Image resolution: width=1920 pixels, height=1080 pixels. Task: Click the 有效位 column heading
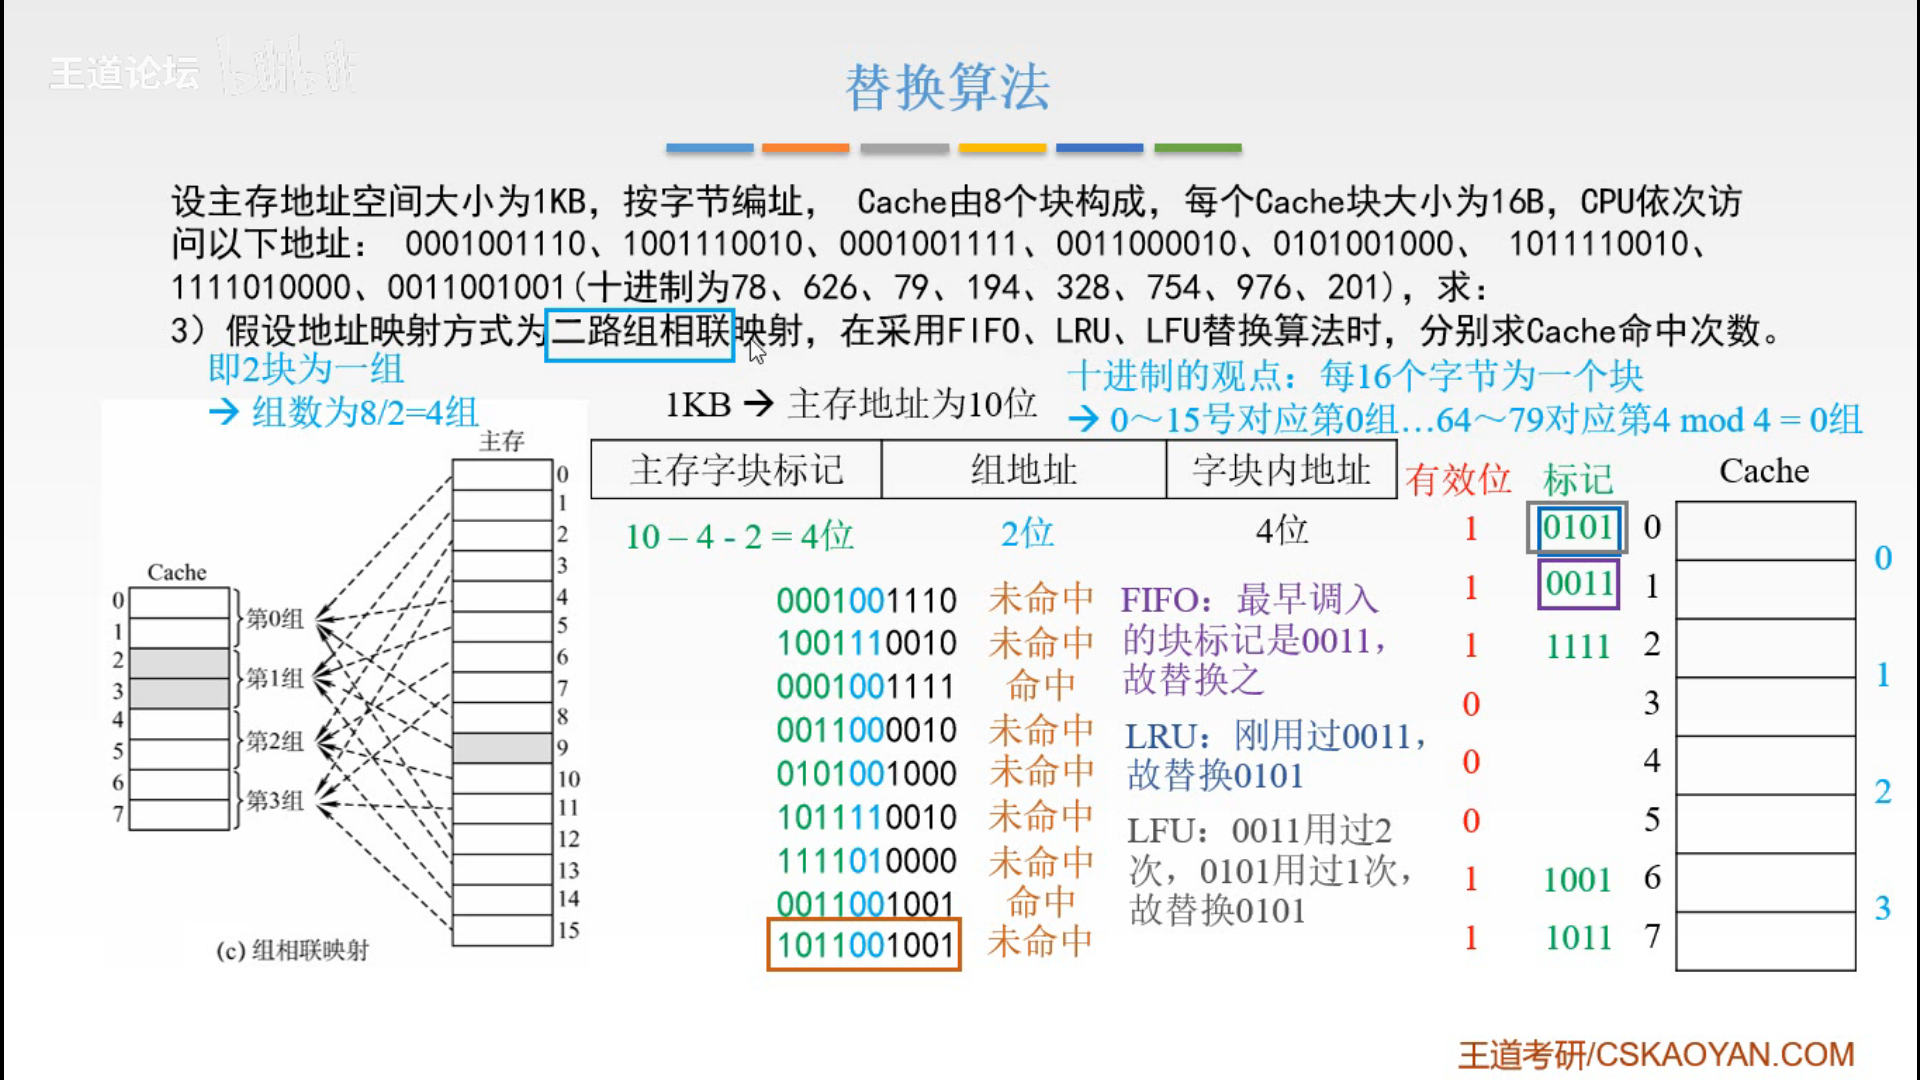pyautogui.click(x=1457, y=480)
